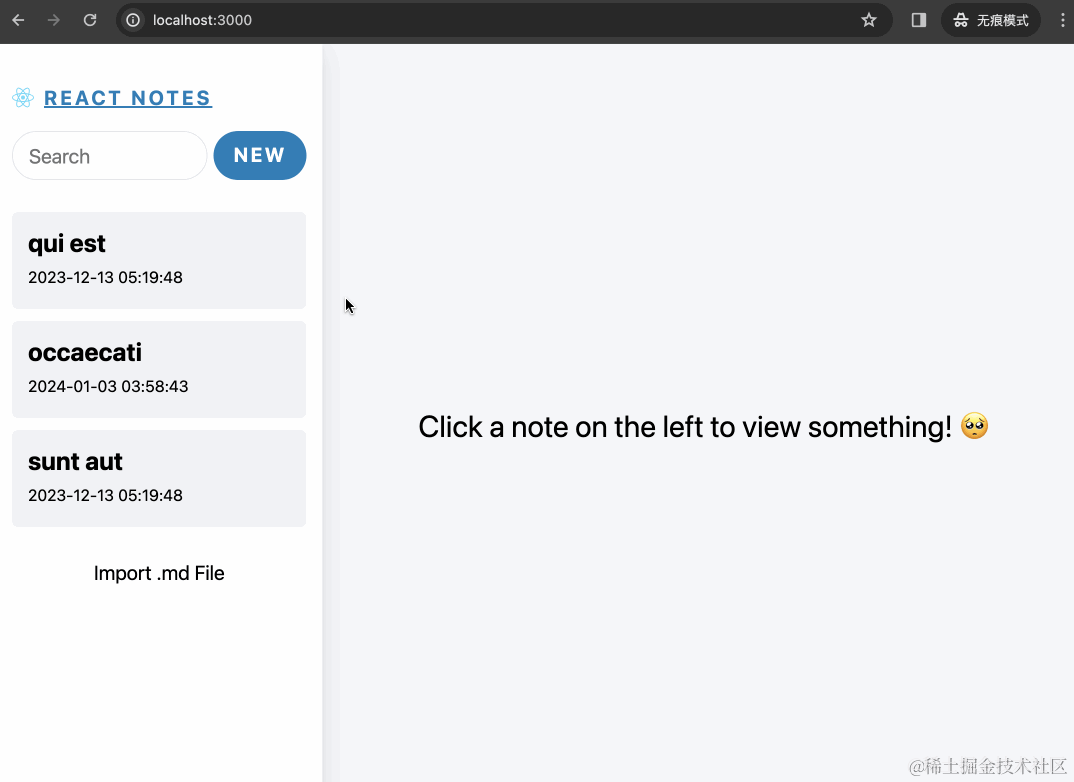Click the React atom logo icon

[x=22, y=97]
